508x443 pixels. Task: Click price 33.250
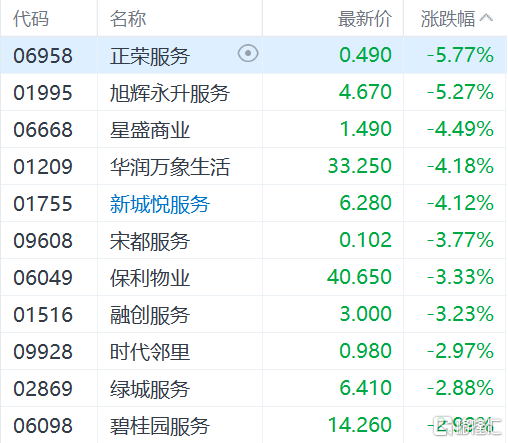[360, 166]
